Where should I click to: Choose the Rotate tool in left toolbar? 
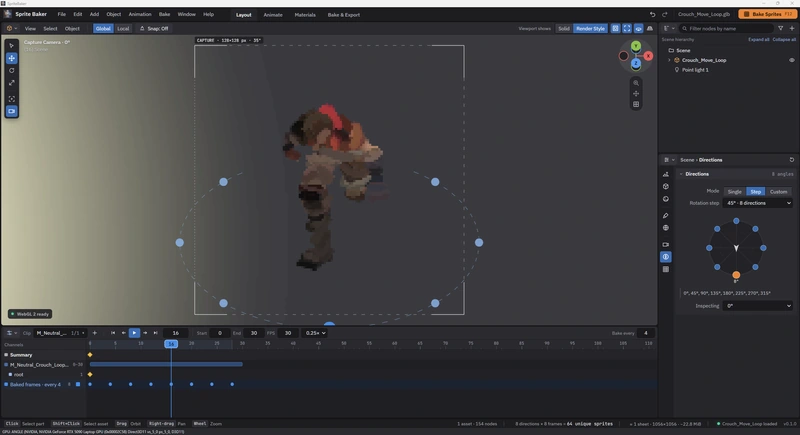pos(11,70)
